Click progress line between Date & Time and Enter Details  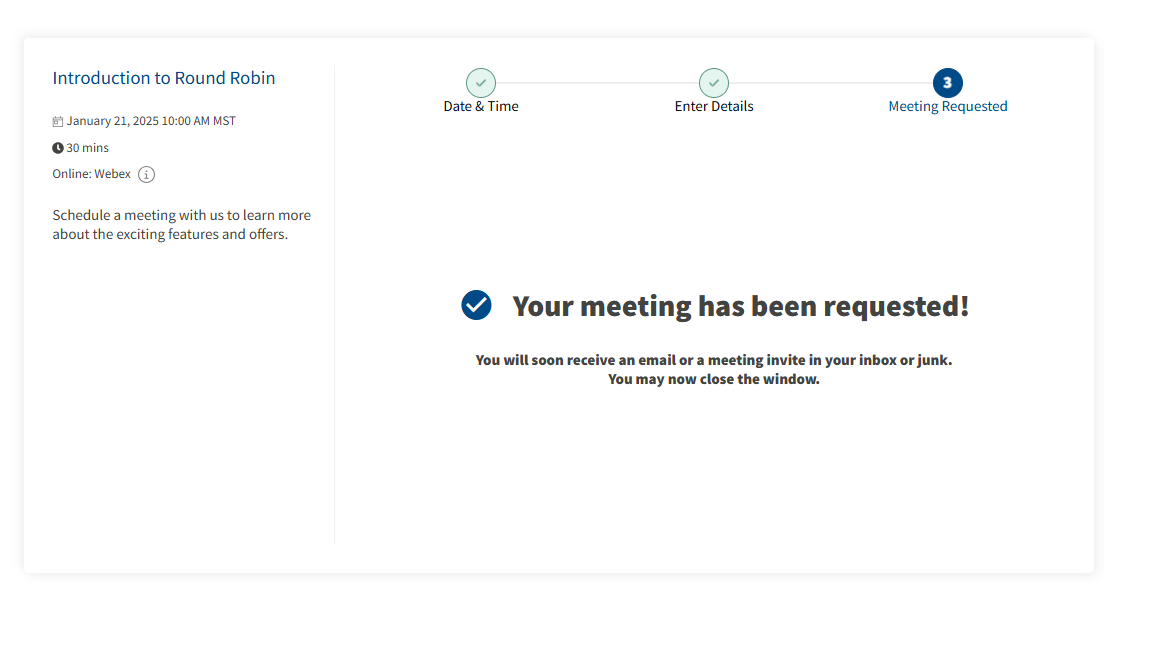point(597,83)
